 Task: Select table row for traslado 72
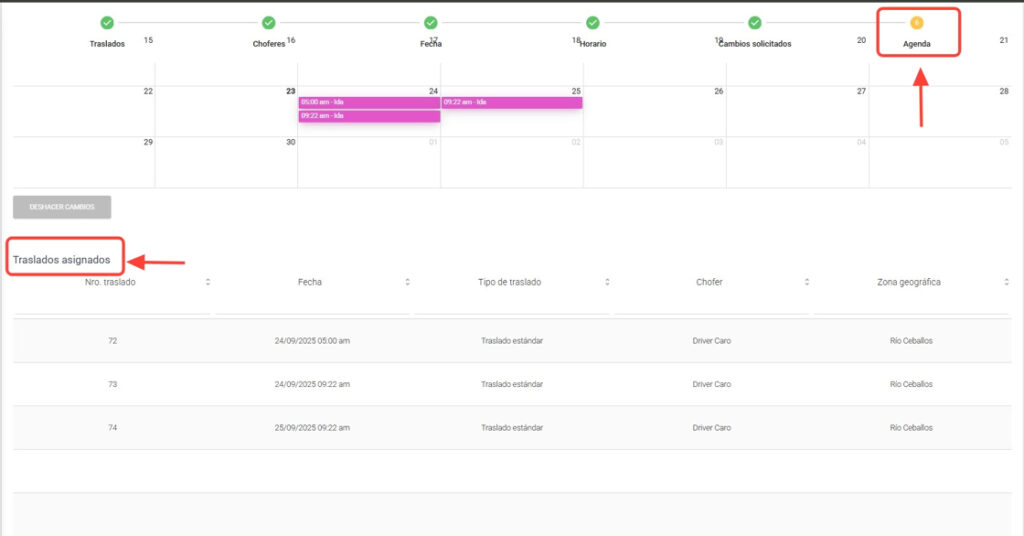click(512, 341)
